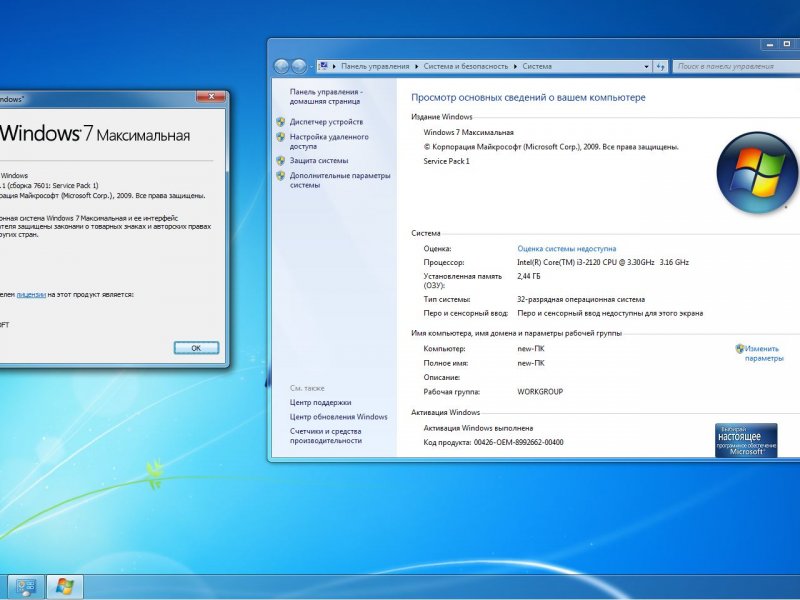Open Центр обновления Windows link
Image resolution: width=800 pixels, height=600 pixels.
point(339,417)
